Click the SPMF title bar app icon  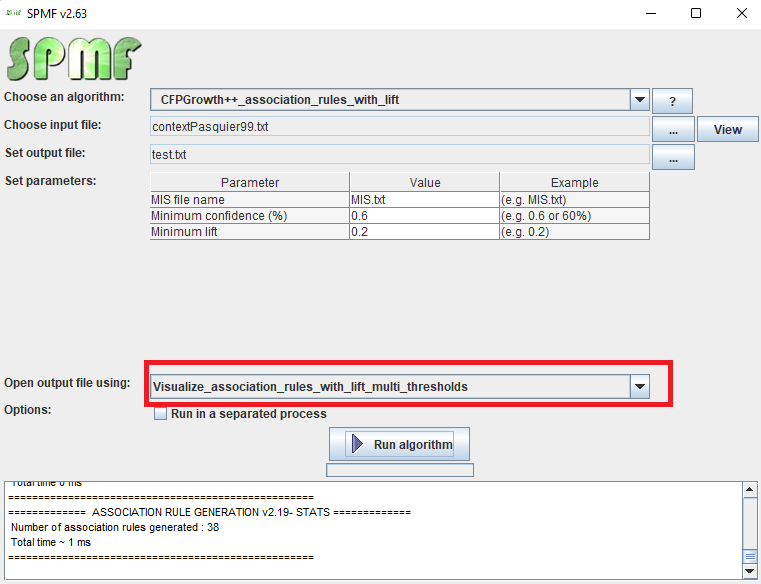(13, 13)
